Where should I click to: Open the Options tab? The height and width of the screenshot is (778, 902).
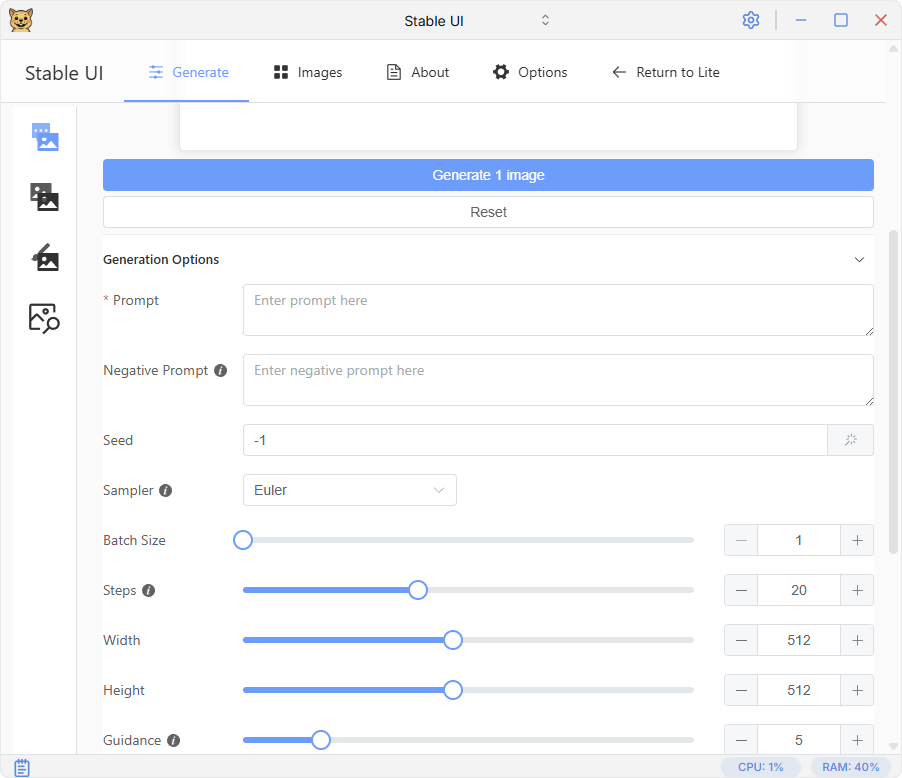pos(530,72)
